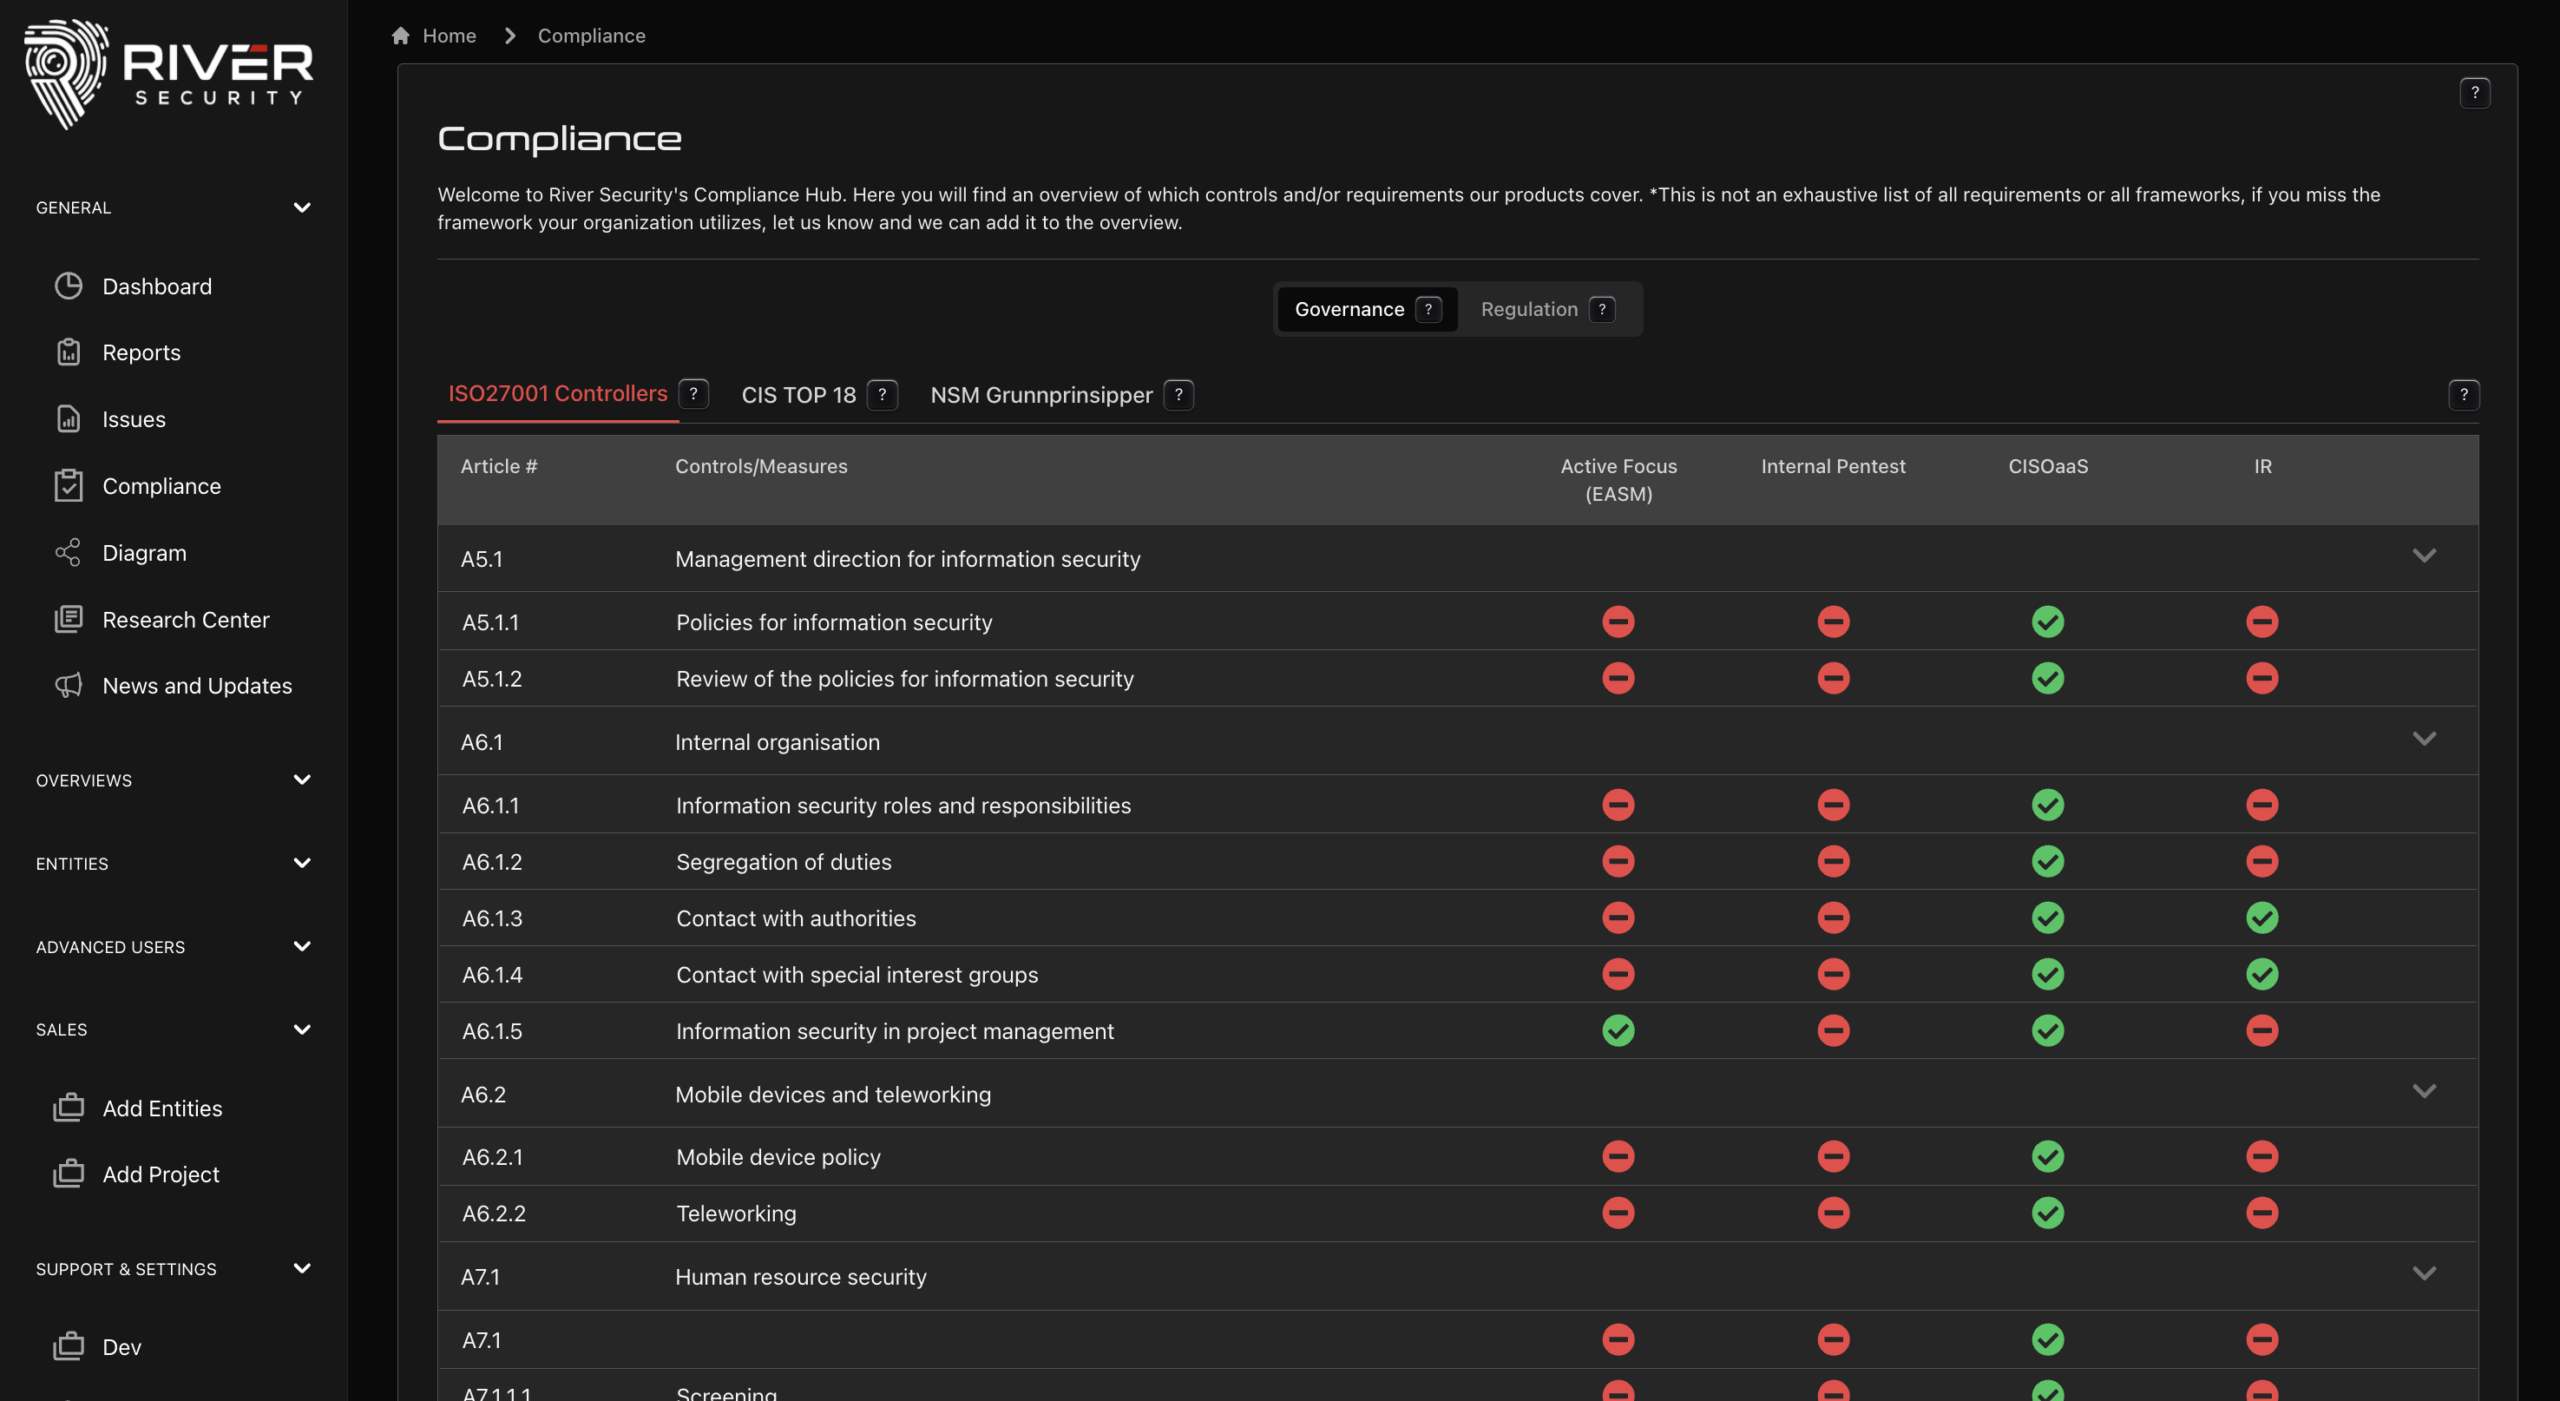Click the Diagram share-nodes icon
Viewport: 2560px width, 1401px height.
click(x=68, y=553)
